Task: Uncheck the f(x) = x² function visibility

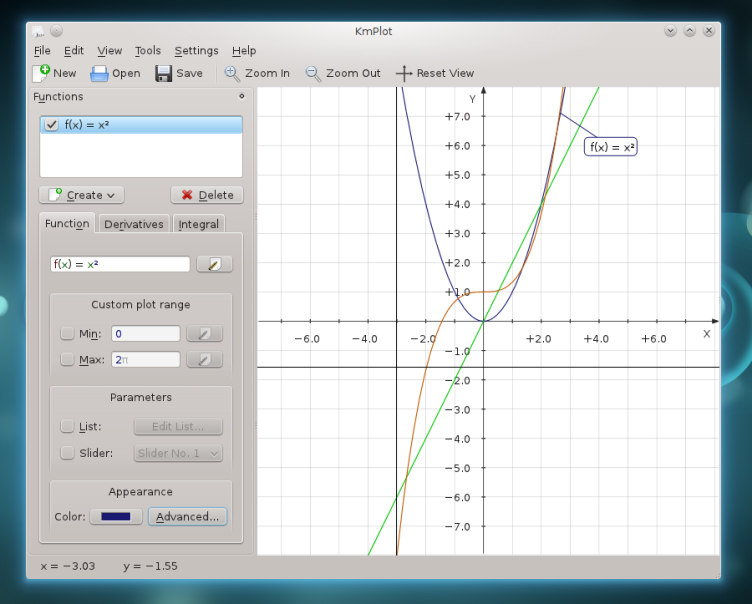Action: (x=52, y=125)
